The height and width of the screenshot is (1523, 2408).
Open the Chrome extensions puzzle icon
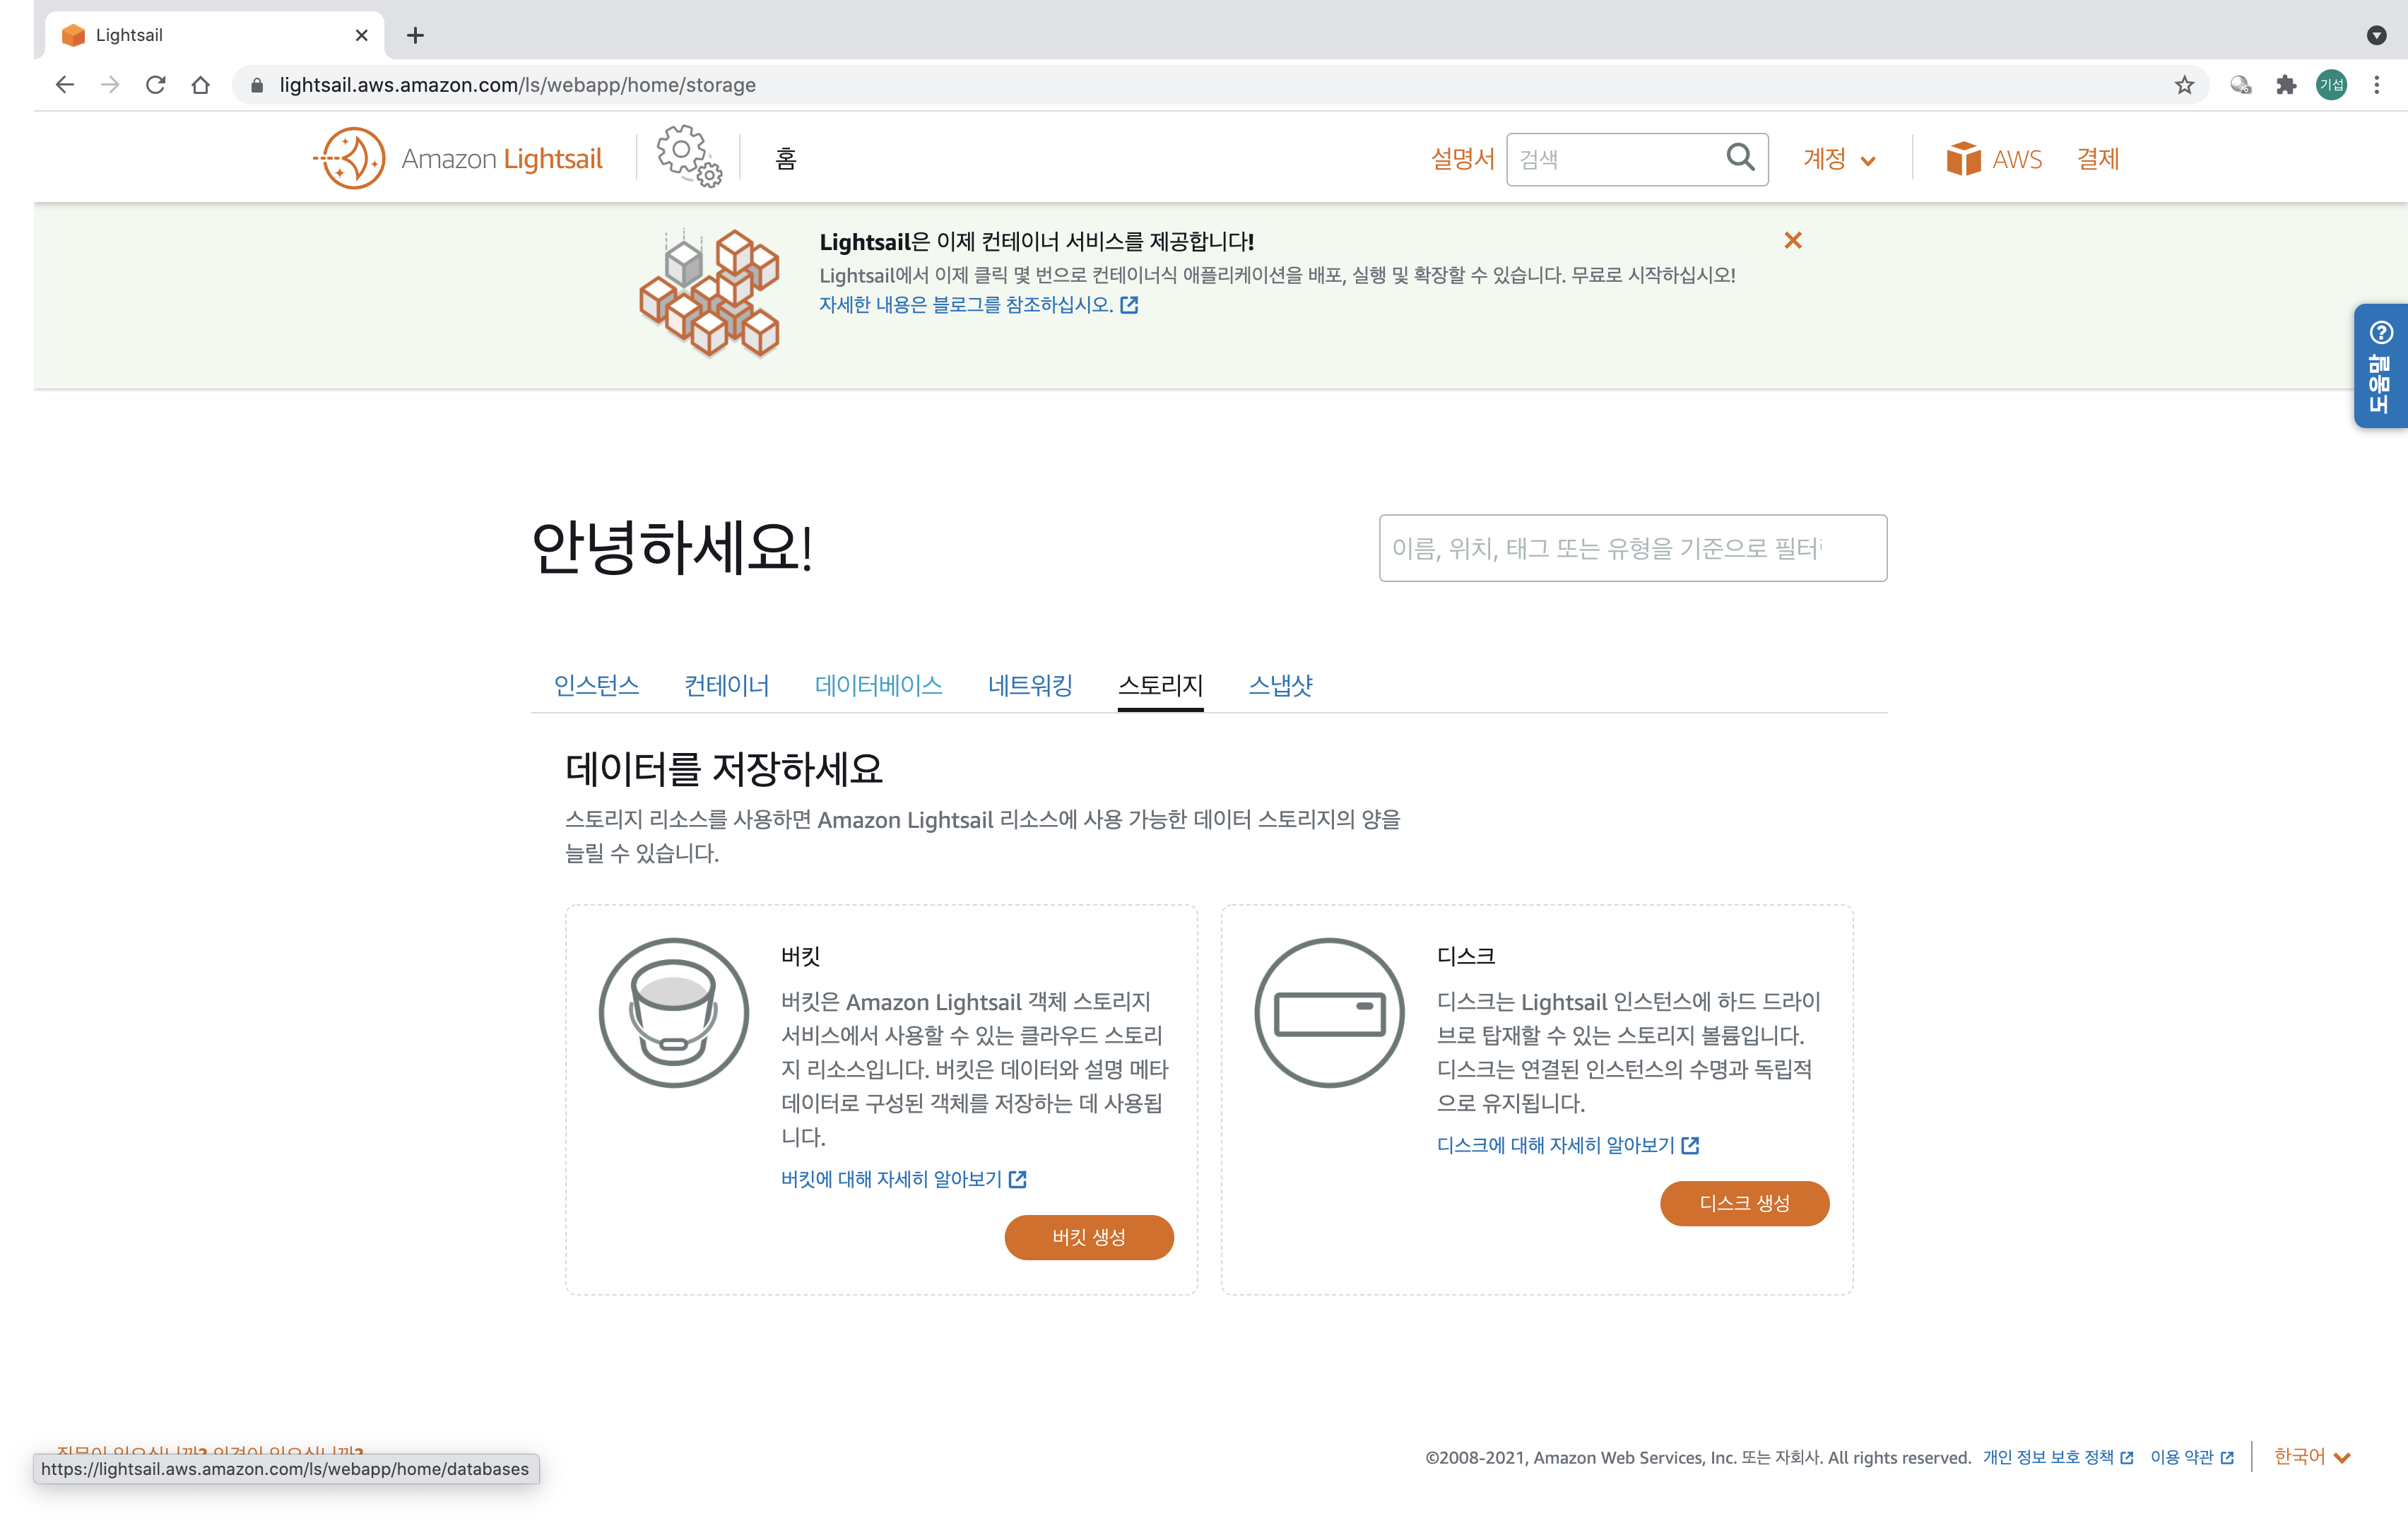(2286, 85)
